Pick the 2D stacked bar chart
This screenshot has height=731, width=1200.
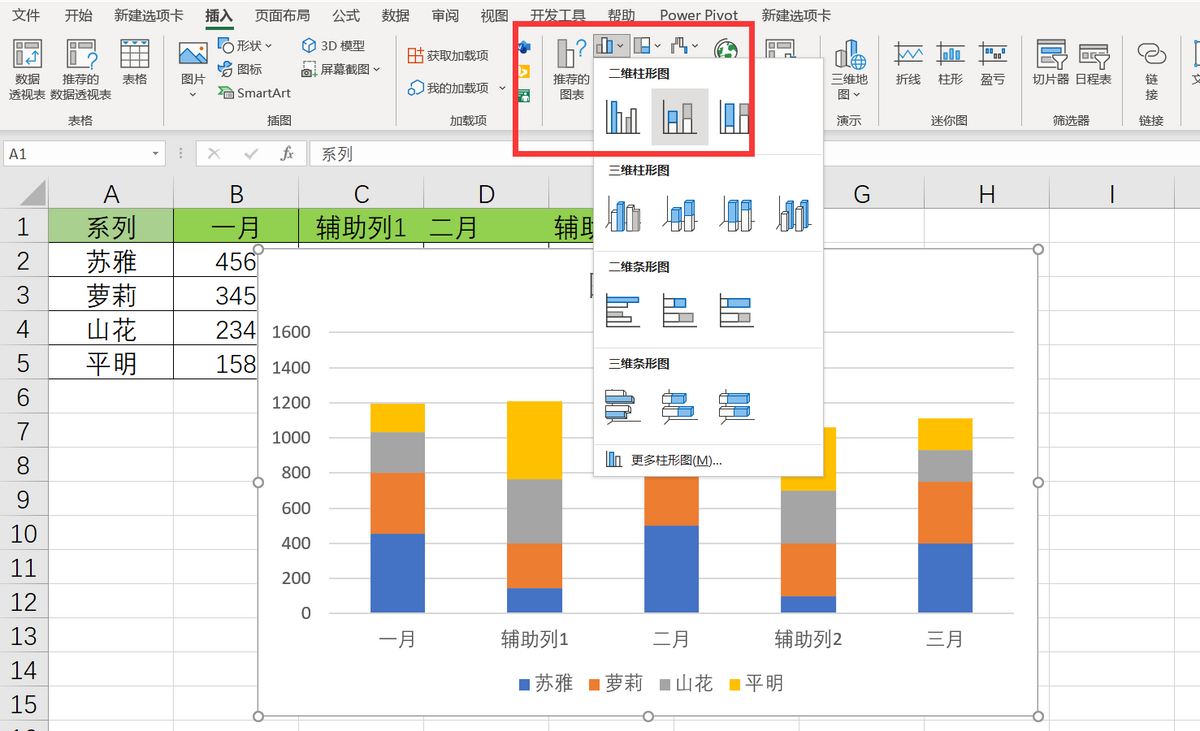(x=680, y=310)
